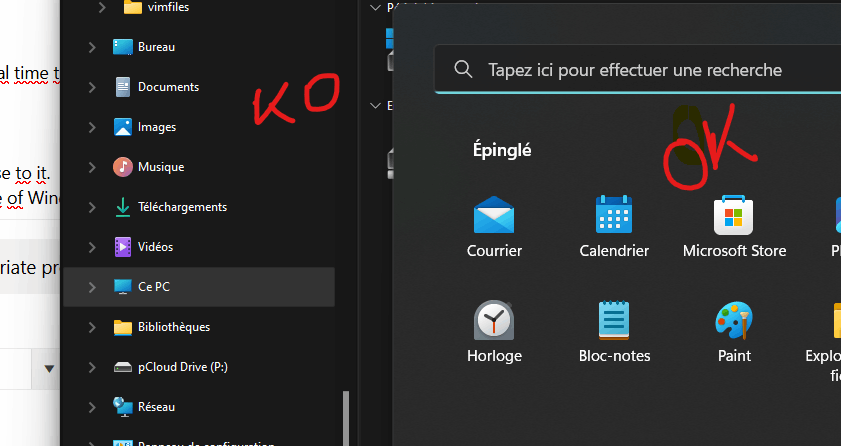Expand the Réseau tree node
The image size is (841, 446).
(x=92, y=407)
